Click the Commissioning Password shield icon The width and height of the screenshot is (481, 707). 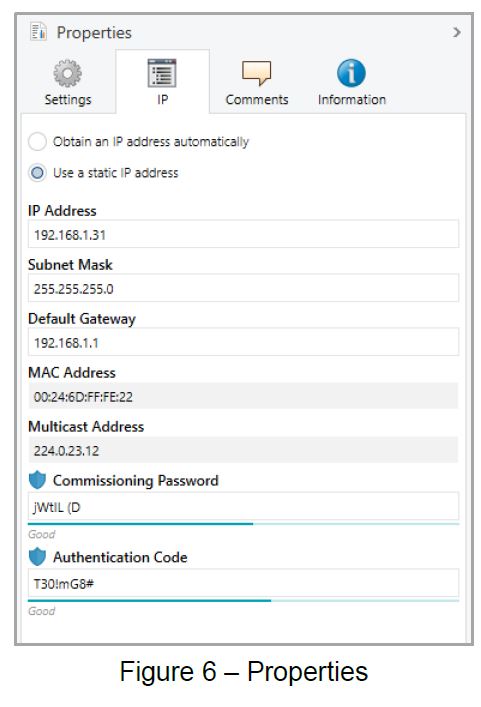[37, 480]
